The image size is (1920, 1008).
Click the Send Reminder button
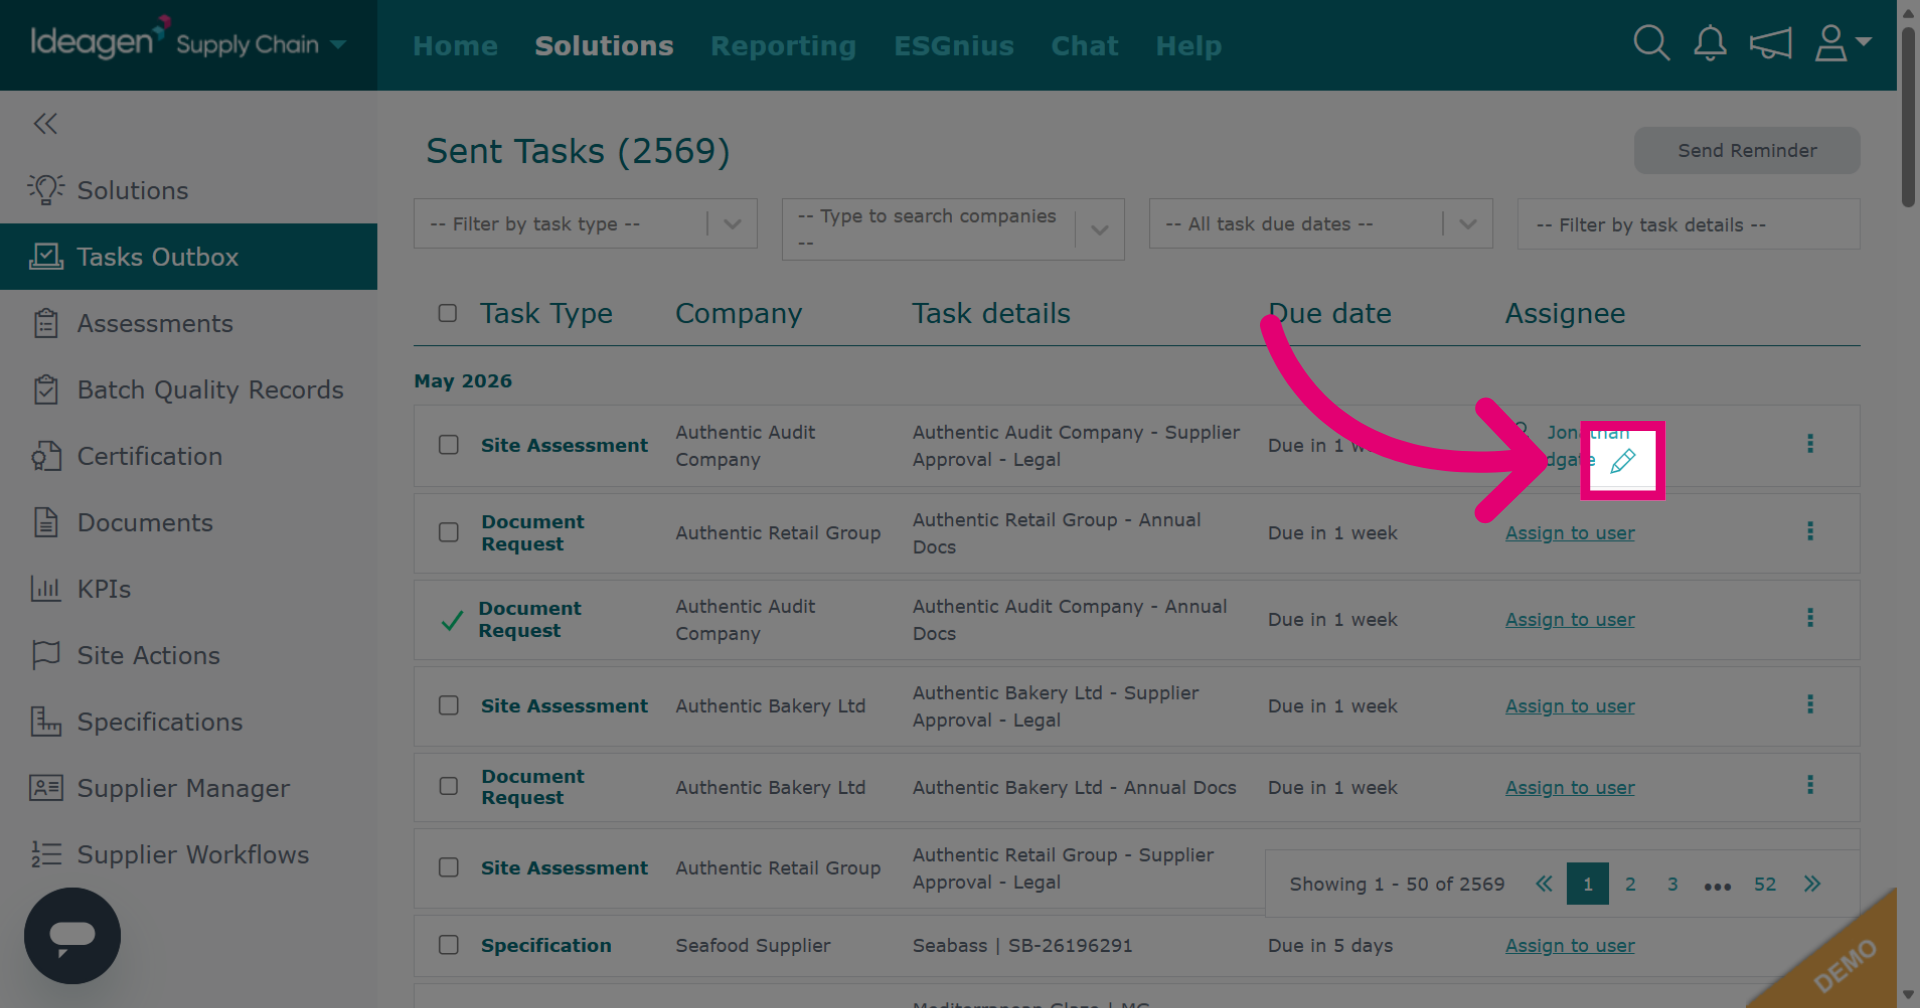1747,150
